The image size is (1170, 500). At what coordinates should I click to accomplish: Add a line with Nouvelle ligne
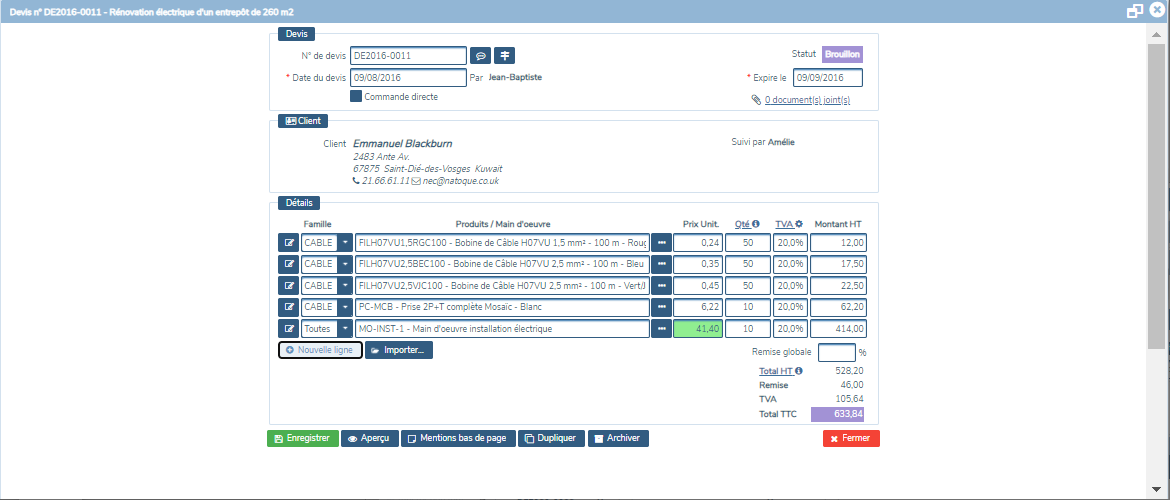click(x=320, y=350)
